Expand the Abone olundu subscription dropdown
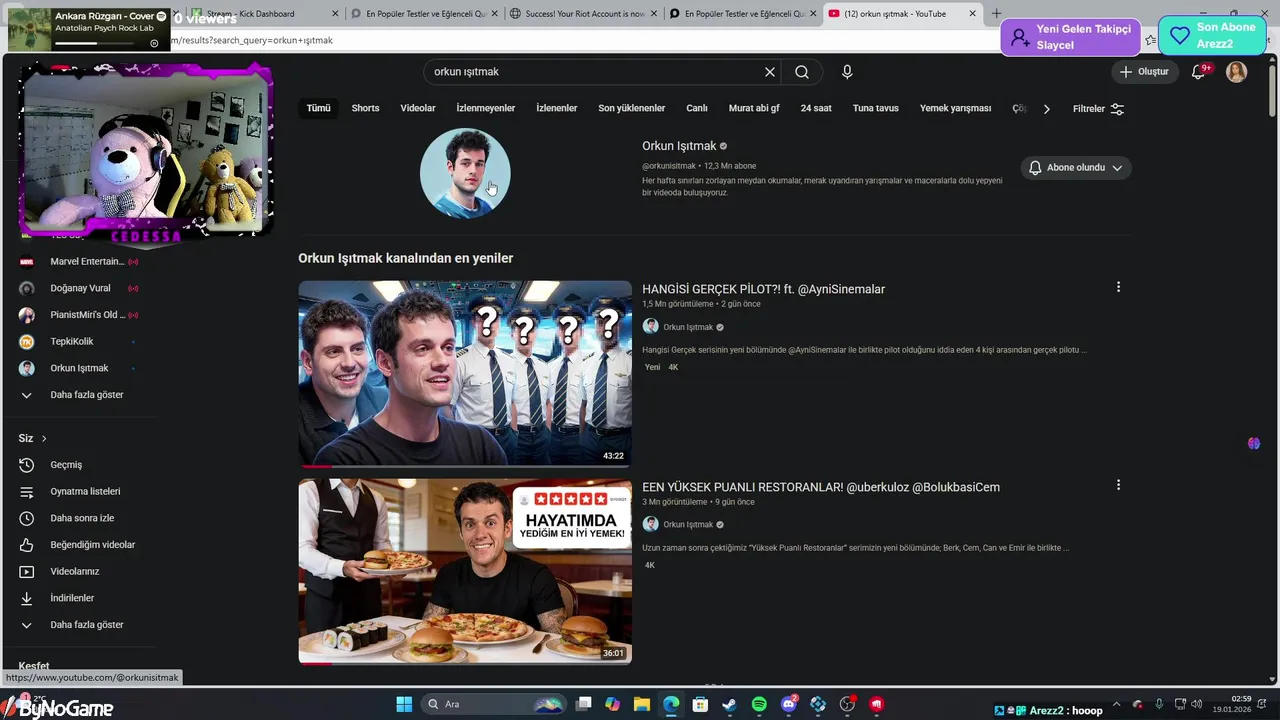This screenshot has height=720, width=1280. click(x=1076, y=168)
